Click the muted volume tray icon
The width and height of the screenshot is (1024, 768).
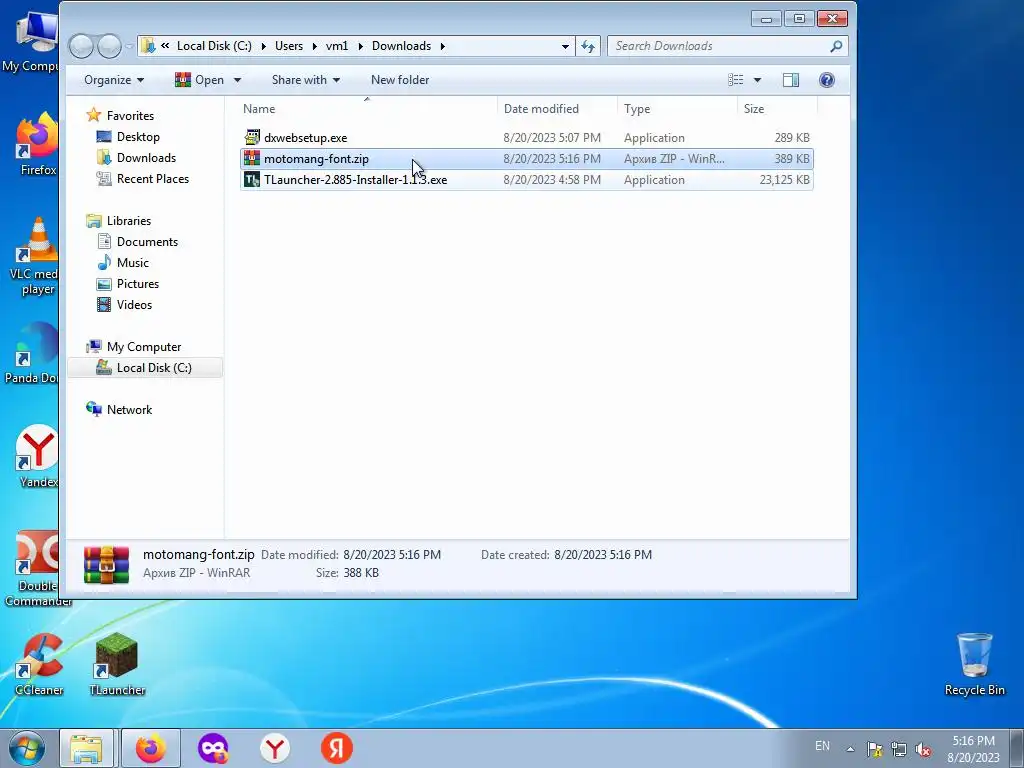[923, 749]
